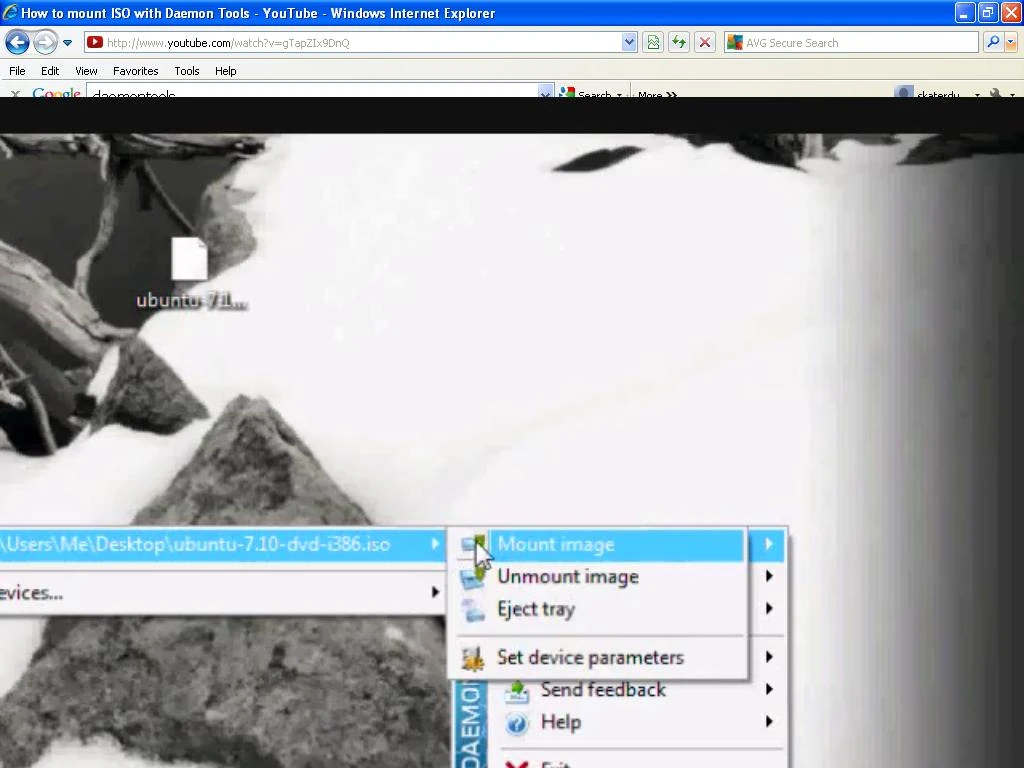This screenshot has width=1024, height=768.
Task: Expand the arrow beside Daemon Tools Help
Action: [x=769, y=722]
